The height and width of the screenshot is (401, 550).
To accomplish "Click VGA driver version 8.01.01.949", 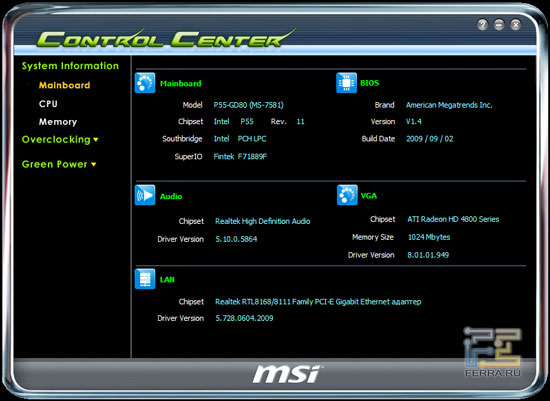I will tap(428, 255).
